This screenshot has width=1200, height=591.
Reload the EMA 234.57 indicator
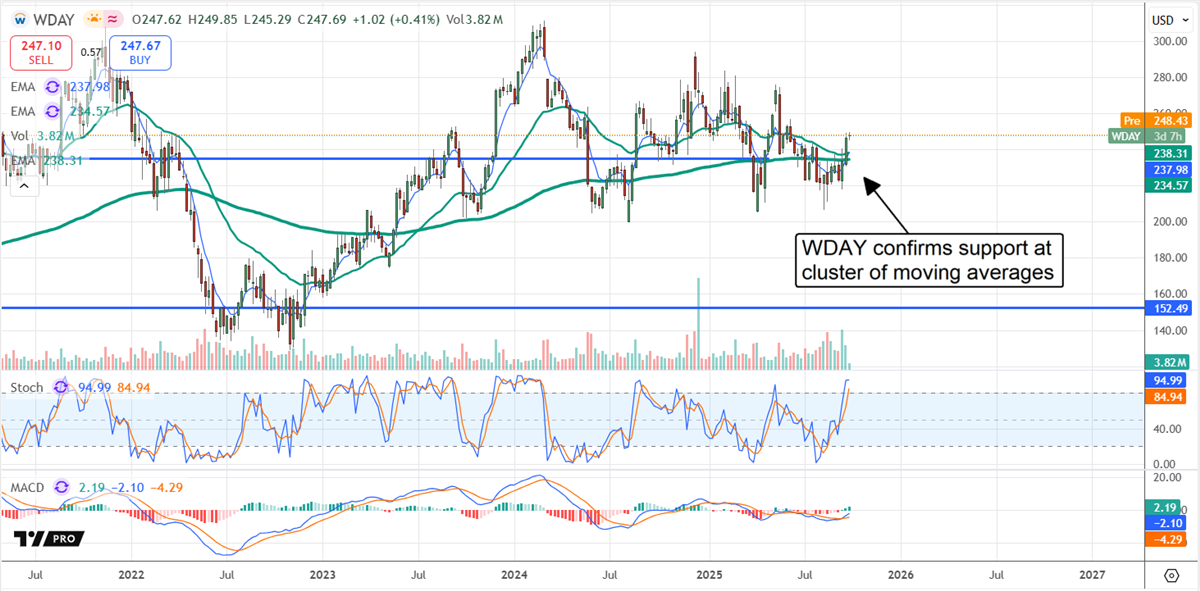(51, 112)
